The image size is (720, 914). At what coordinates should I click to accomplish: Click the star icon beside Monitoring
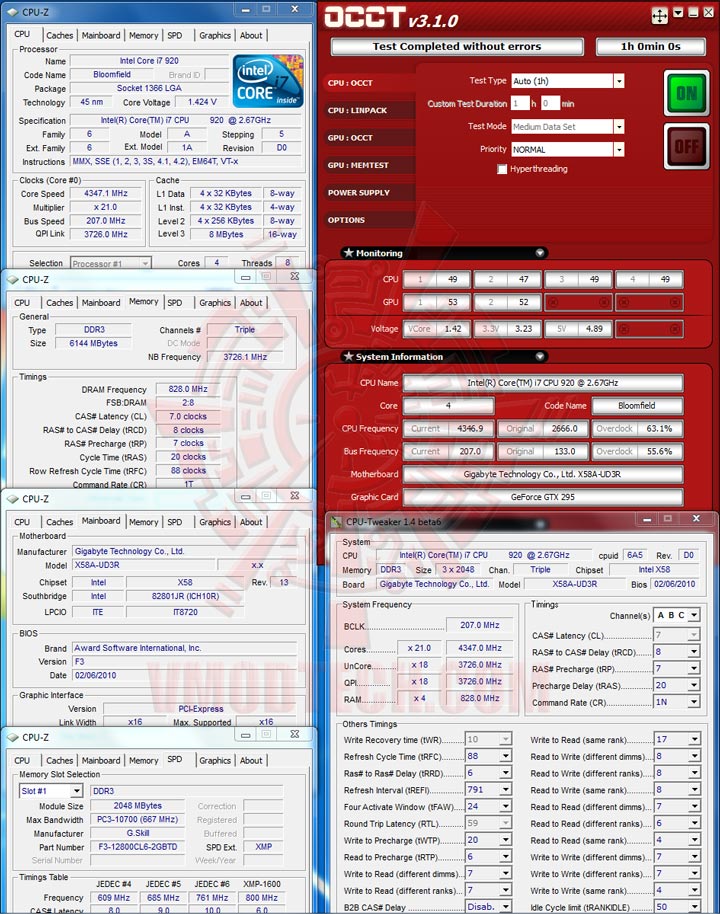[349, 252]
